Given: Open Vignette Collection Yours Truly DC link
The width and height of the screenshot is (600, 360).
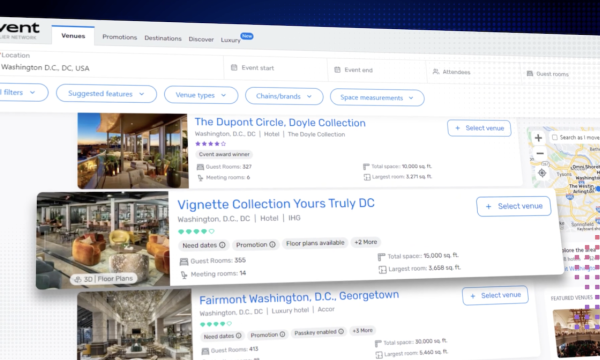Looking at the screenshot, I should click(276, 204).
